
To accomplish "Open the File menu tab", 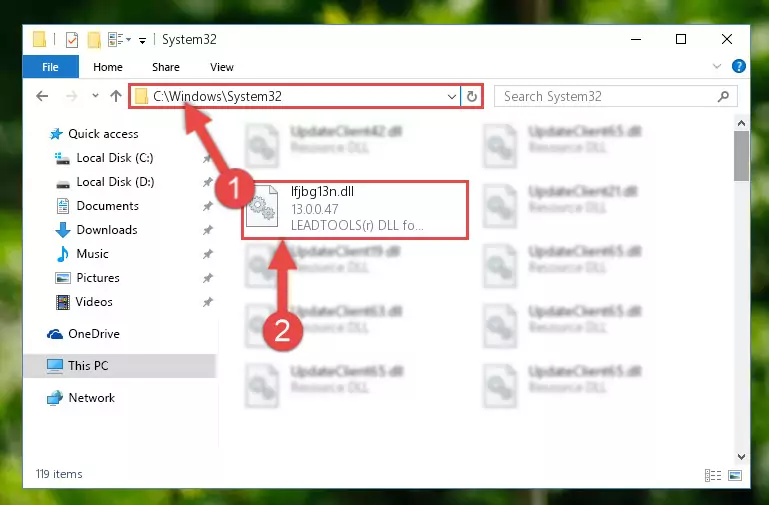I will coord(51,67).
